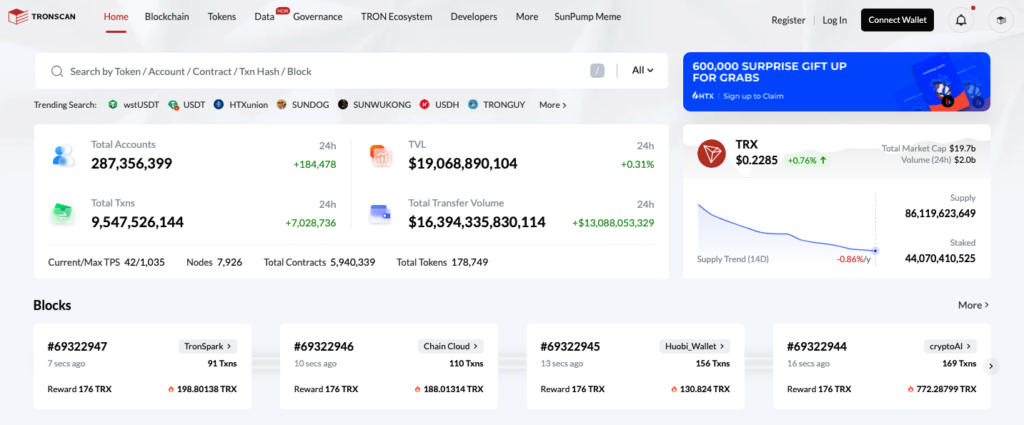Open the Huobi_Wallet producer chip

click(695, 346)
